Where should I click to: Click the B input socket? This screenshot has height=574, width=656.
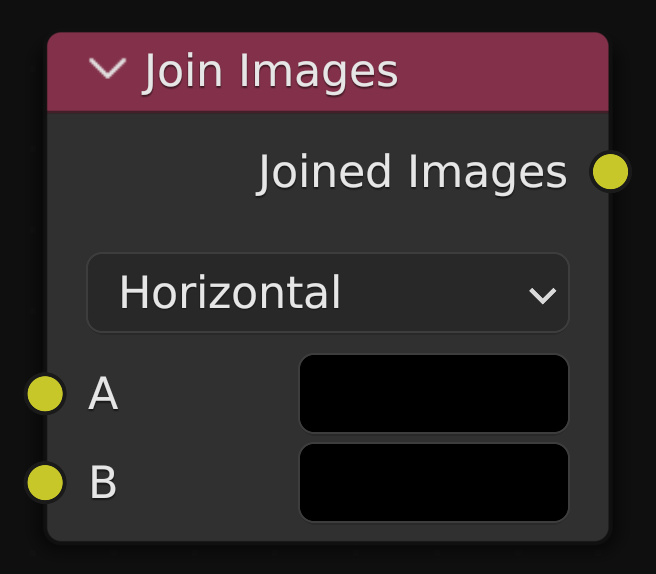(46, 483)
